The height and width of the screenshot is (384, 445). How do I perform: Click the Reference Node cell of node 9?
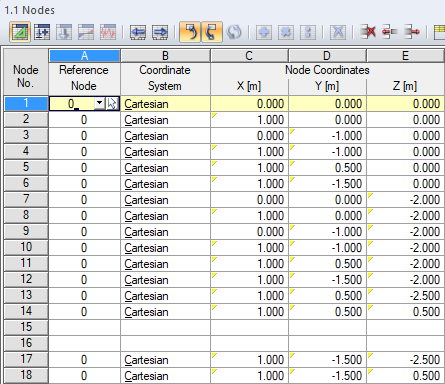[84, 232]
